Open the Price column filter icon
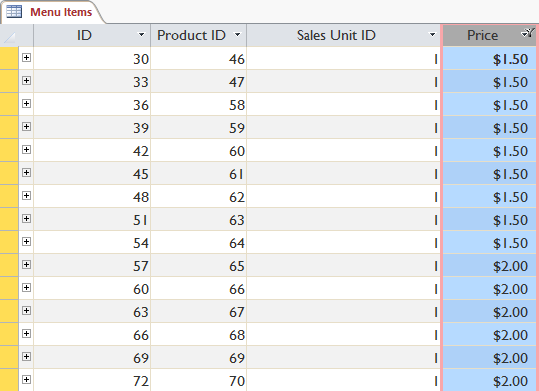539x391 pixels. click(528, 33)
